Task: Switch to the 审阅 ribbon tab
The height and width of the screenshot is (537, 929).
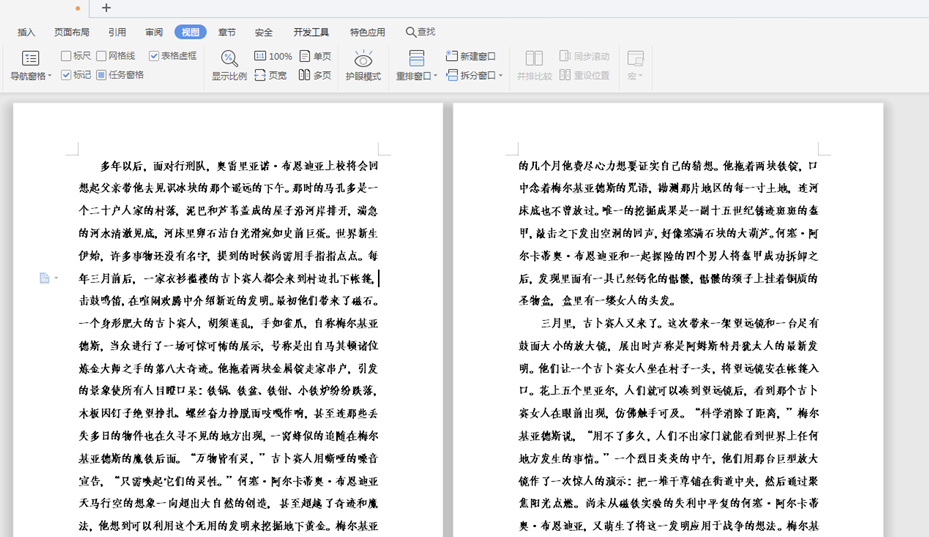Action: coord(154,32)
